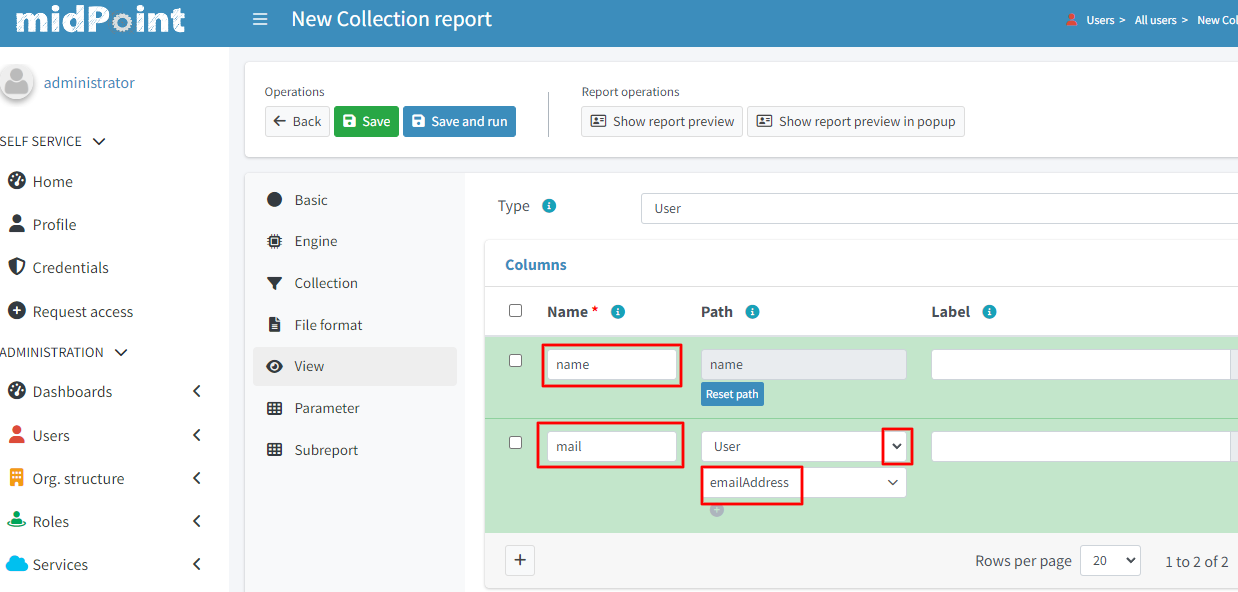Check the checkbox for the name row
The image size is (1238, 592).
[x=515, y=361]
